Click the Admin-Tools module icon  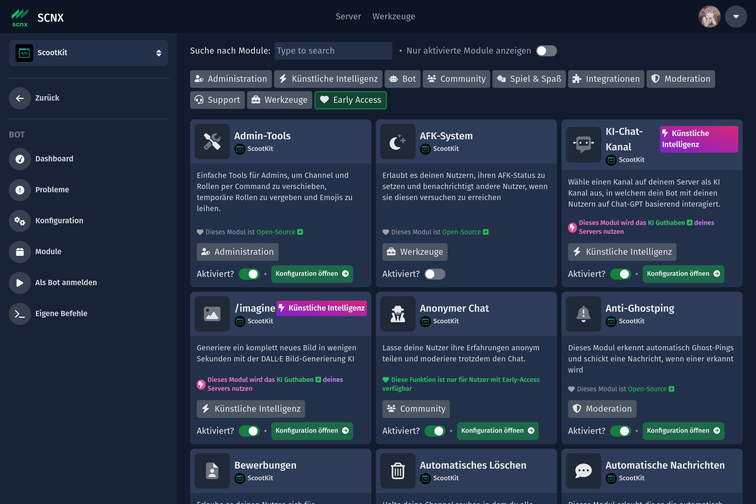click(212, 143)
